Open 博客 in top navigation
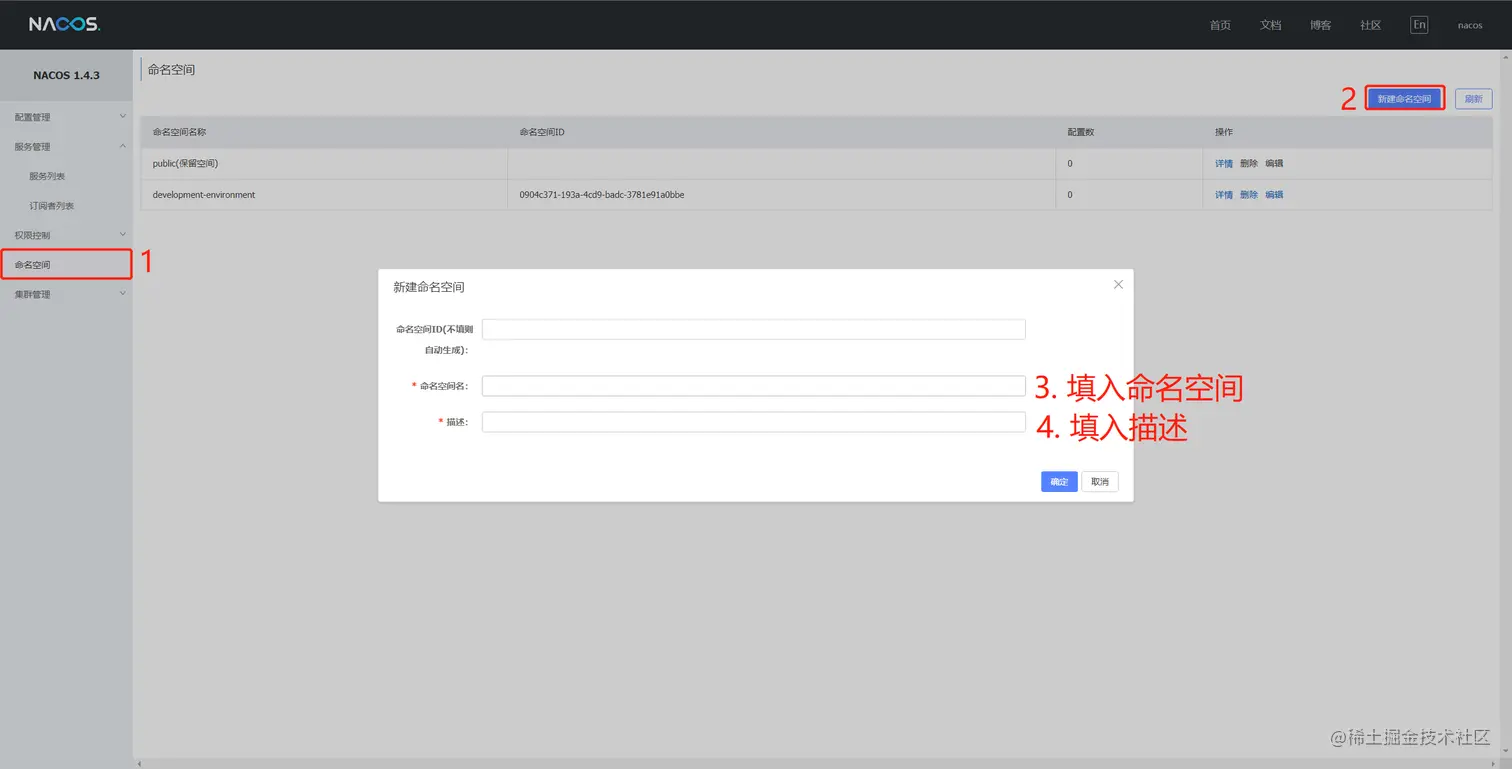1512x769 pixels. coord(1320,25)
